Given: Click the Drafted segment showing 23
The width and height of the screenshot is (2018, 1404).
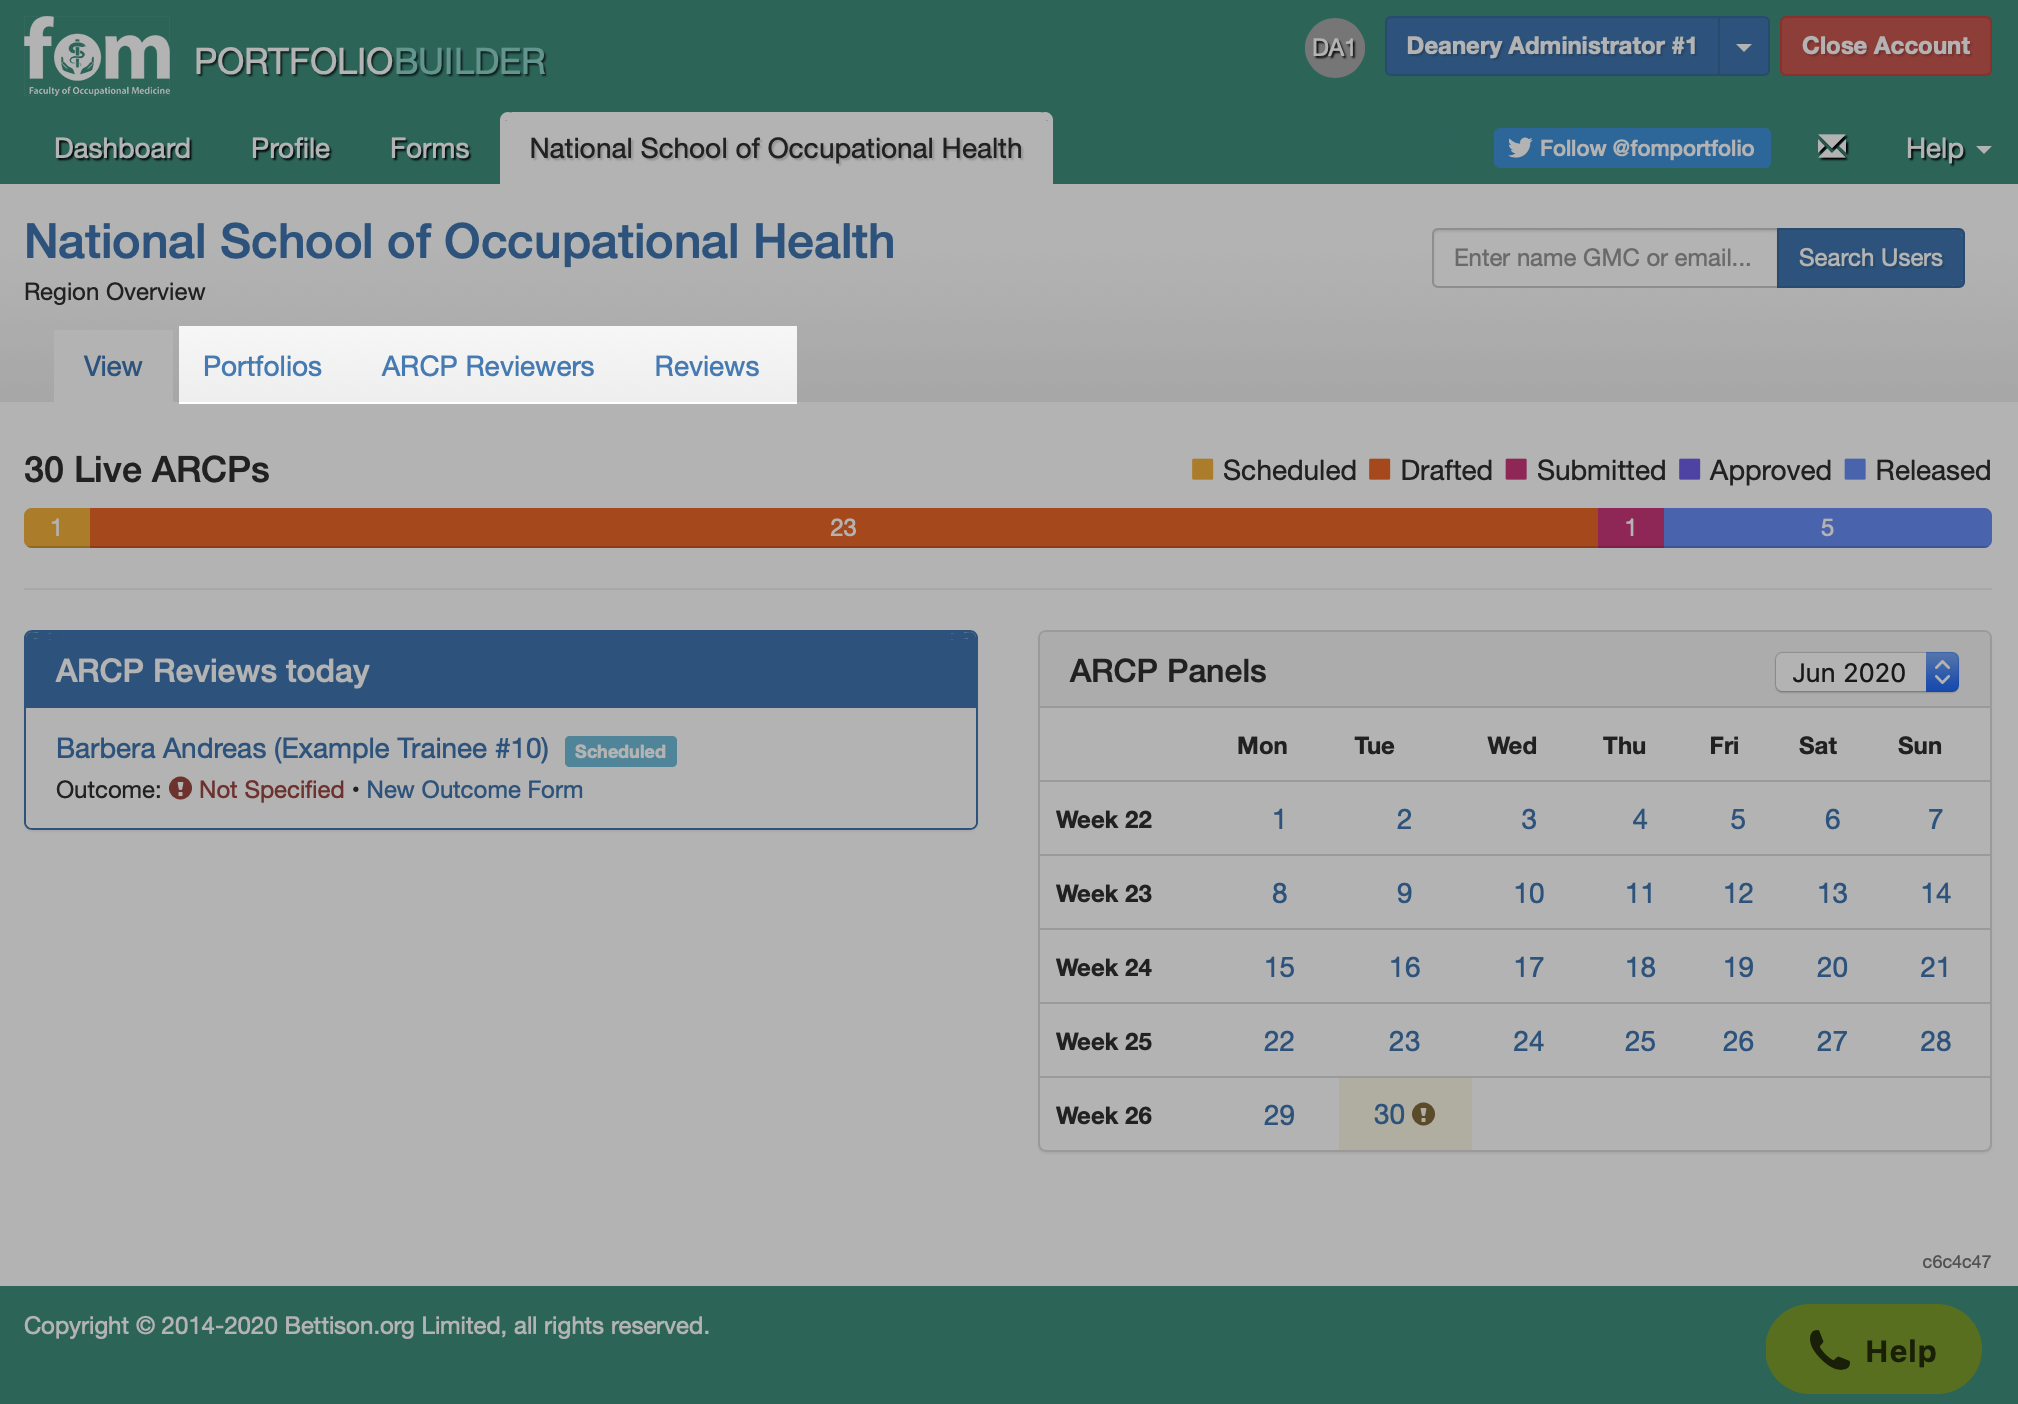Looking at the screenshot, I should coord(843,527).
